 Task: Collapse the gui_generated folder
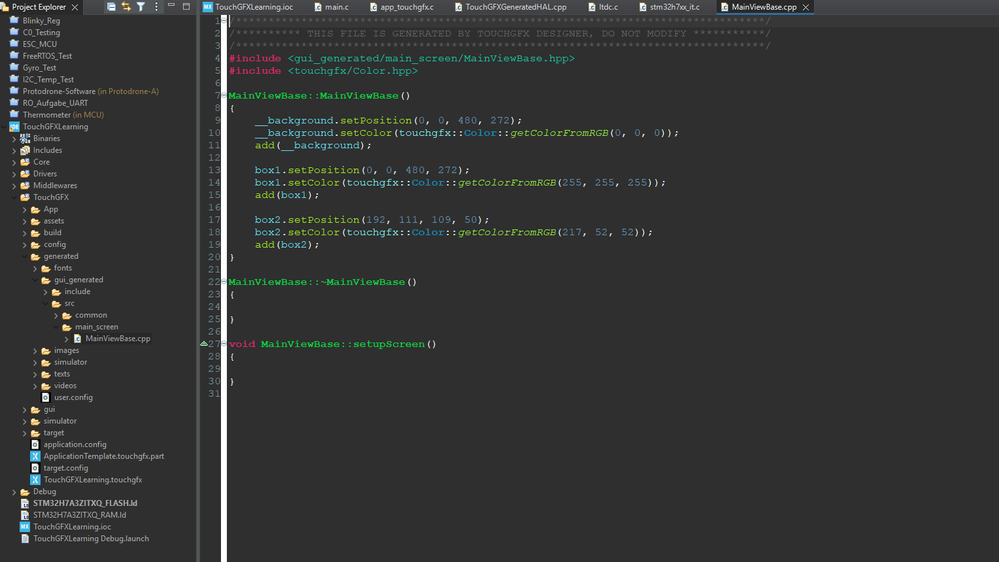36,280
